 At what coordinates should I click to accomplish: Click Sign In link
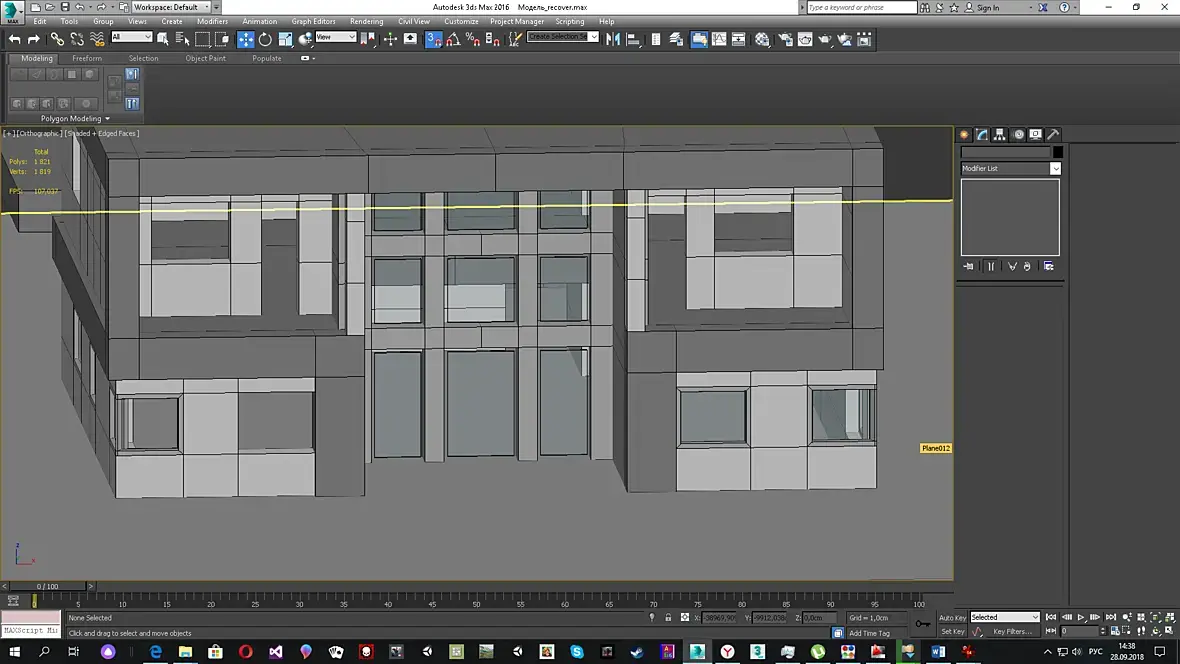click(987, 7)
